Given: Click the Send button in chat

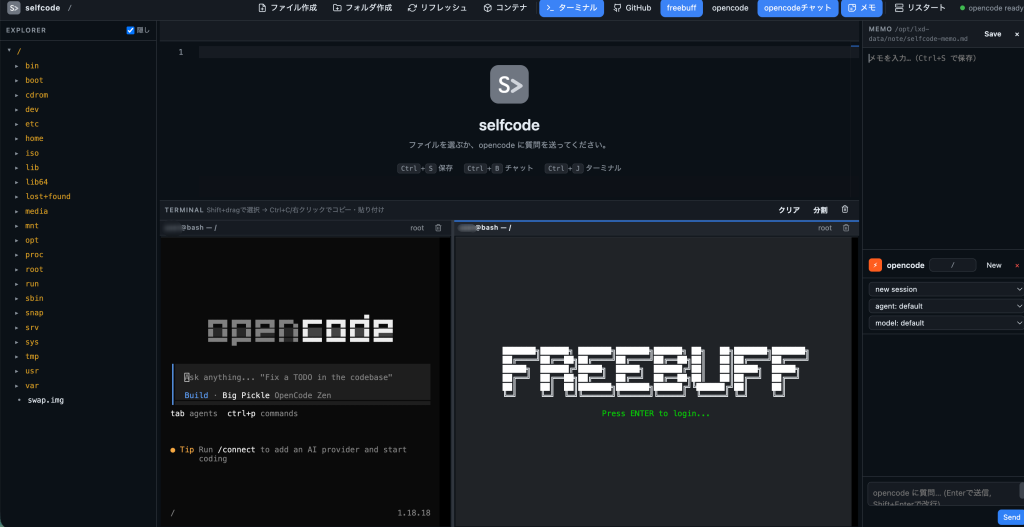Looking at the screenshot, I should click(x=1011, y=517).
